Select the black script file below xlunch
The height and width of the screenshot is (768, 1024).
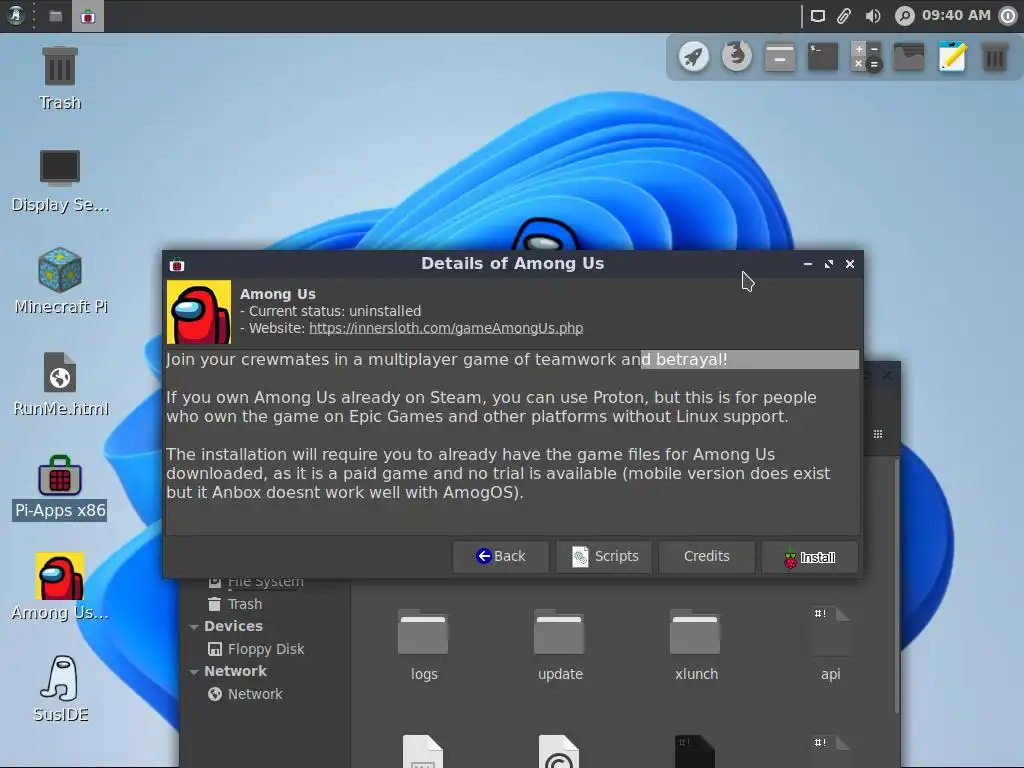tap(695, 751)
